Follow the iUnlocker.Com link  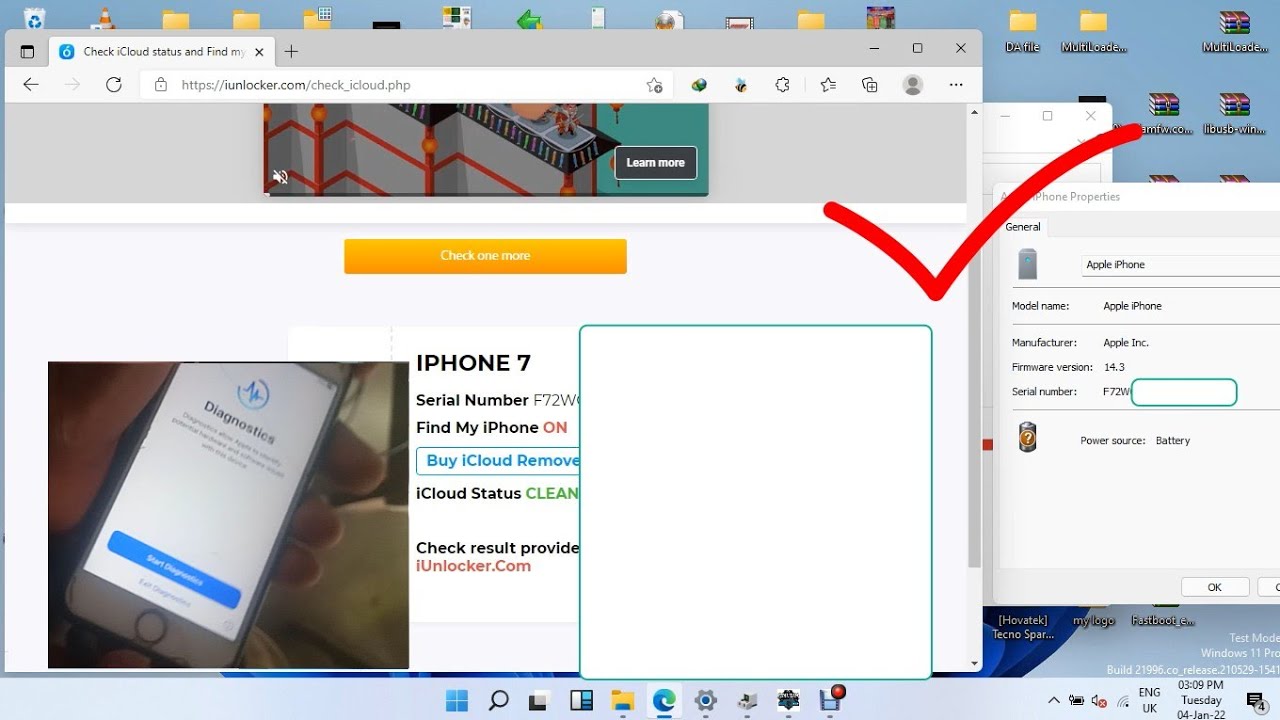(473, 566)
